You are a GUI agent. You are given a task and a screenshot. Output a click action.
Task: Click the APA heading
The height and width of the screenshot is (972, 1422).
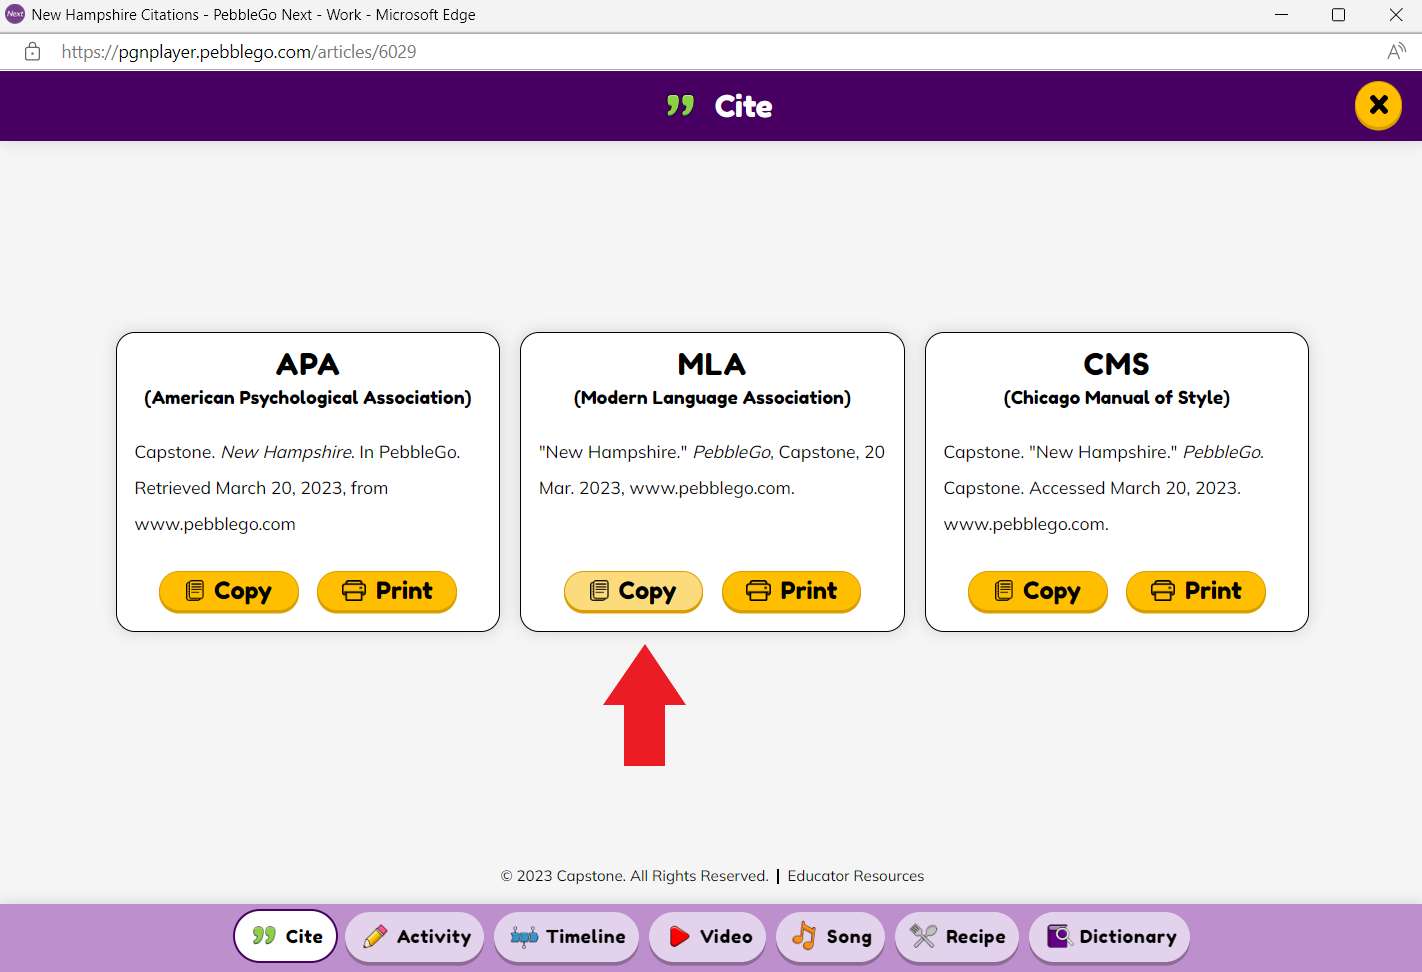click(x=308, y=364)
